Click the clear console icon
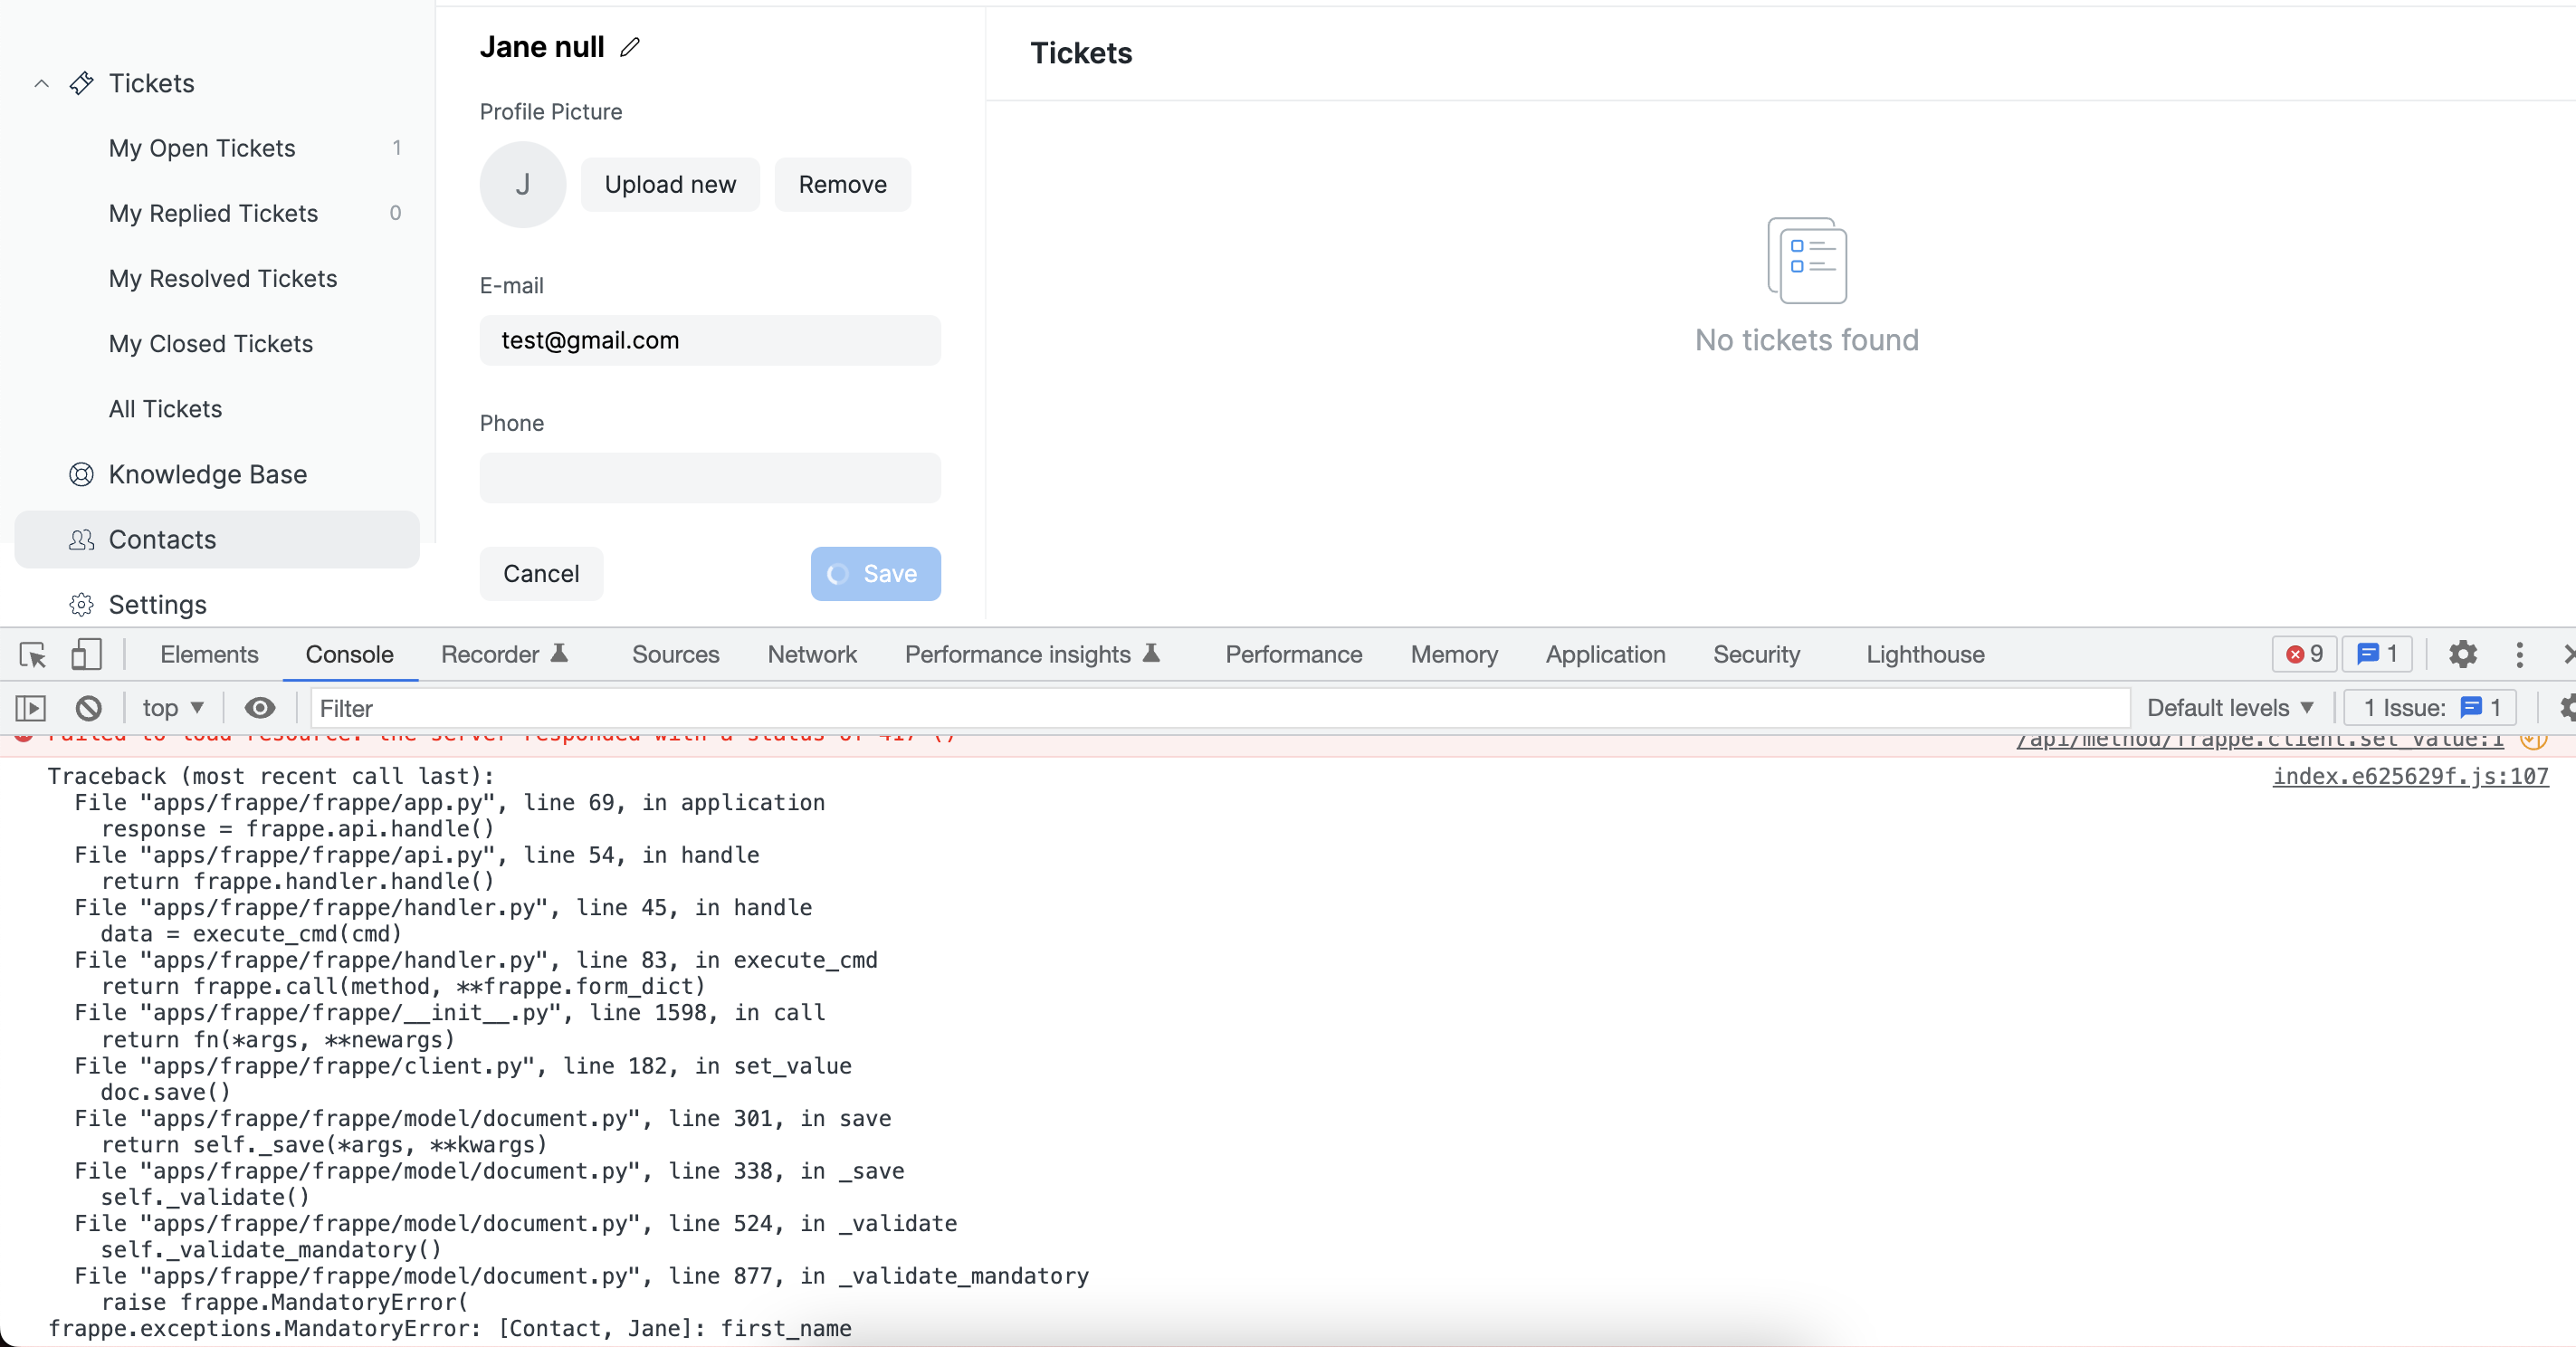This screenshot has height=1347, width=2576. 89,708
